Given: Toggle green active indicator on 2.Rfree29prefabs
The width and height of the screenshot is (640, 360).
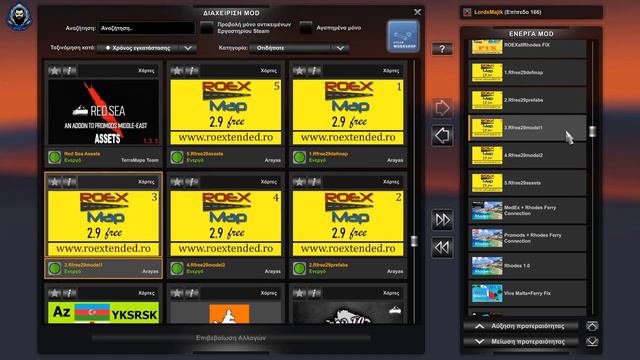Looking at the screenshot, I should pyautogui.click(x=299, y=268).
